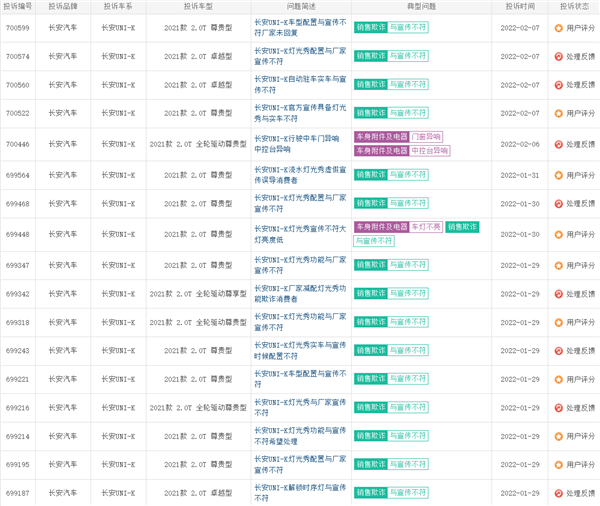Open link '灯光秀实车与宣传时候配置不符'
The width and height of the screenshot is (600, 506).
coord(300,351)
